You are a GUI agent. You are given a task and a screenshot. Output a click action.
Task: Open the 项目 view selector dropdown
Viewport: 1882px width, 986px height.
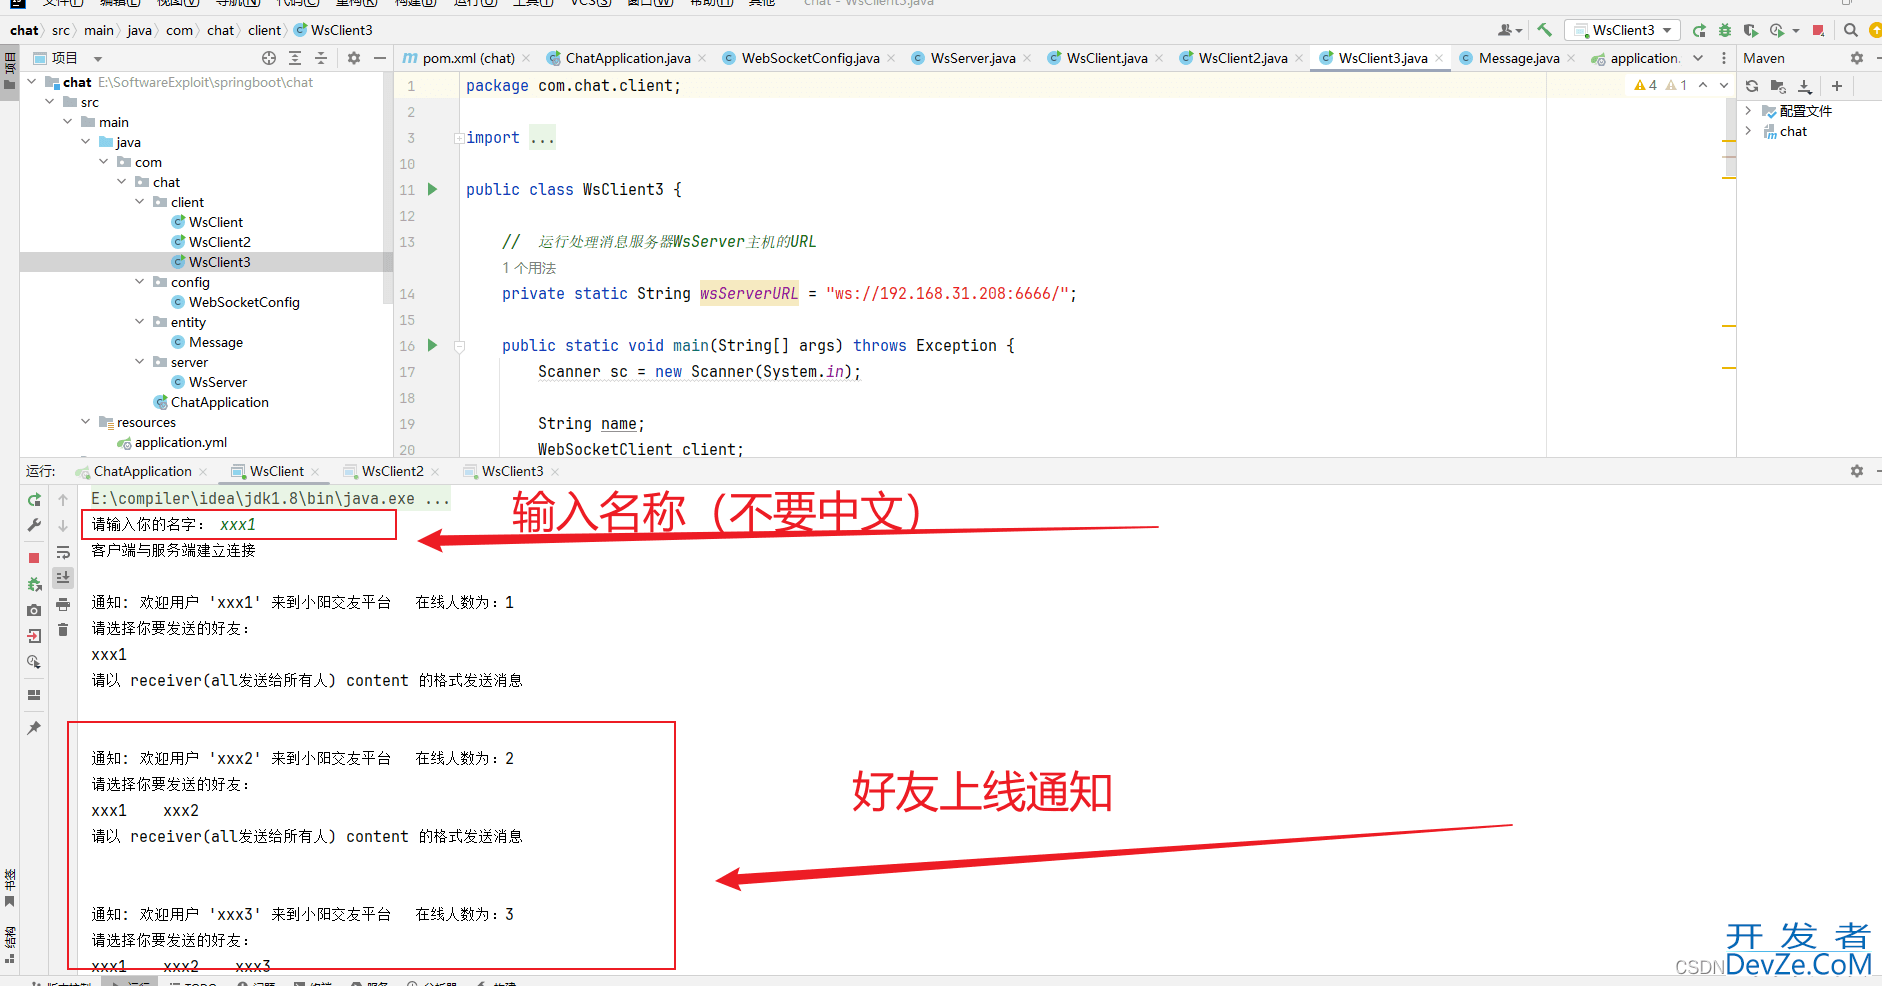[68, 58]
